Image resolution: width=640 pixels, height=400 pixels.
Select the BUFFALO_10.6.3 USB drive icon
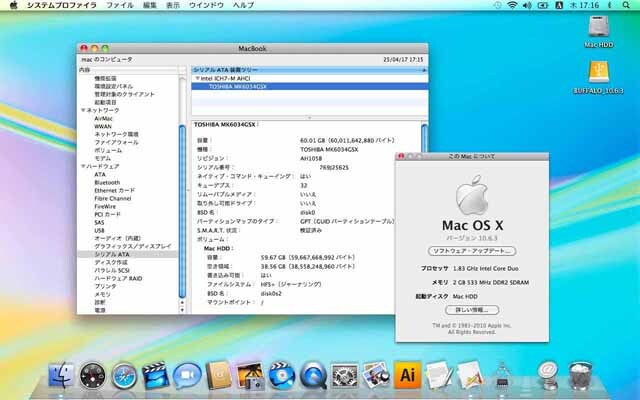pos(599,73)
